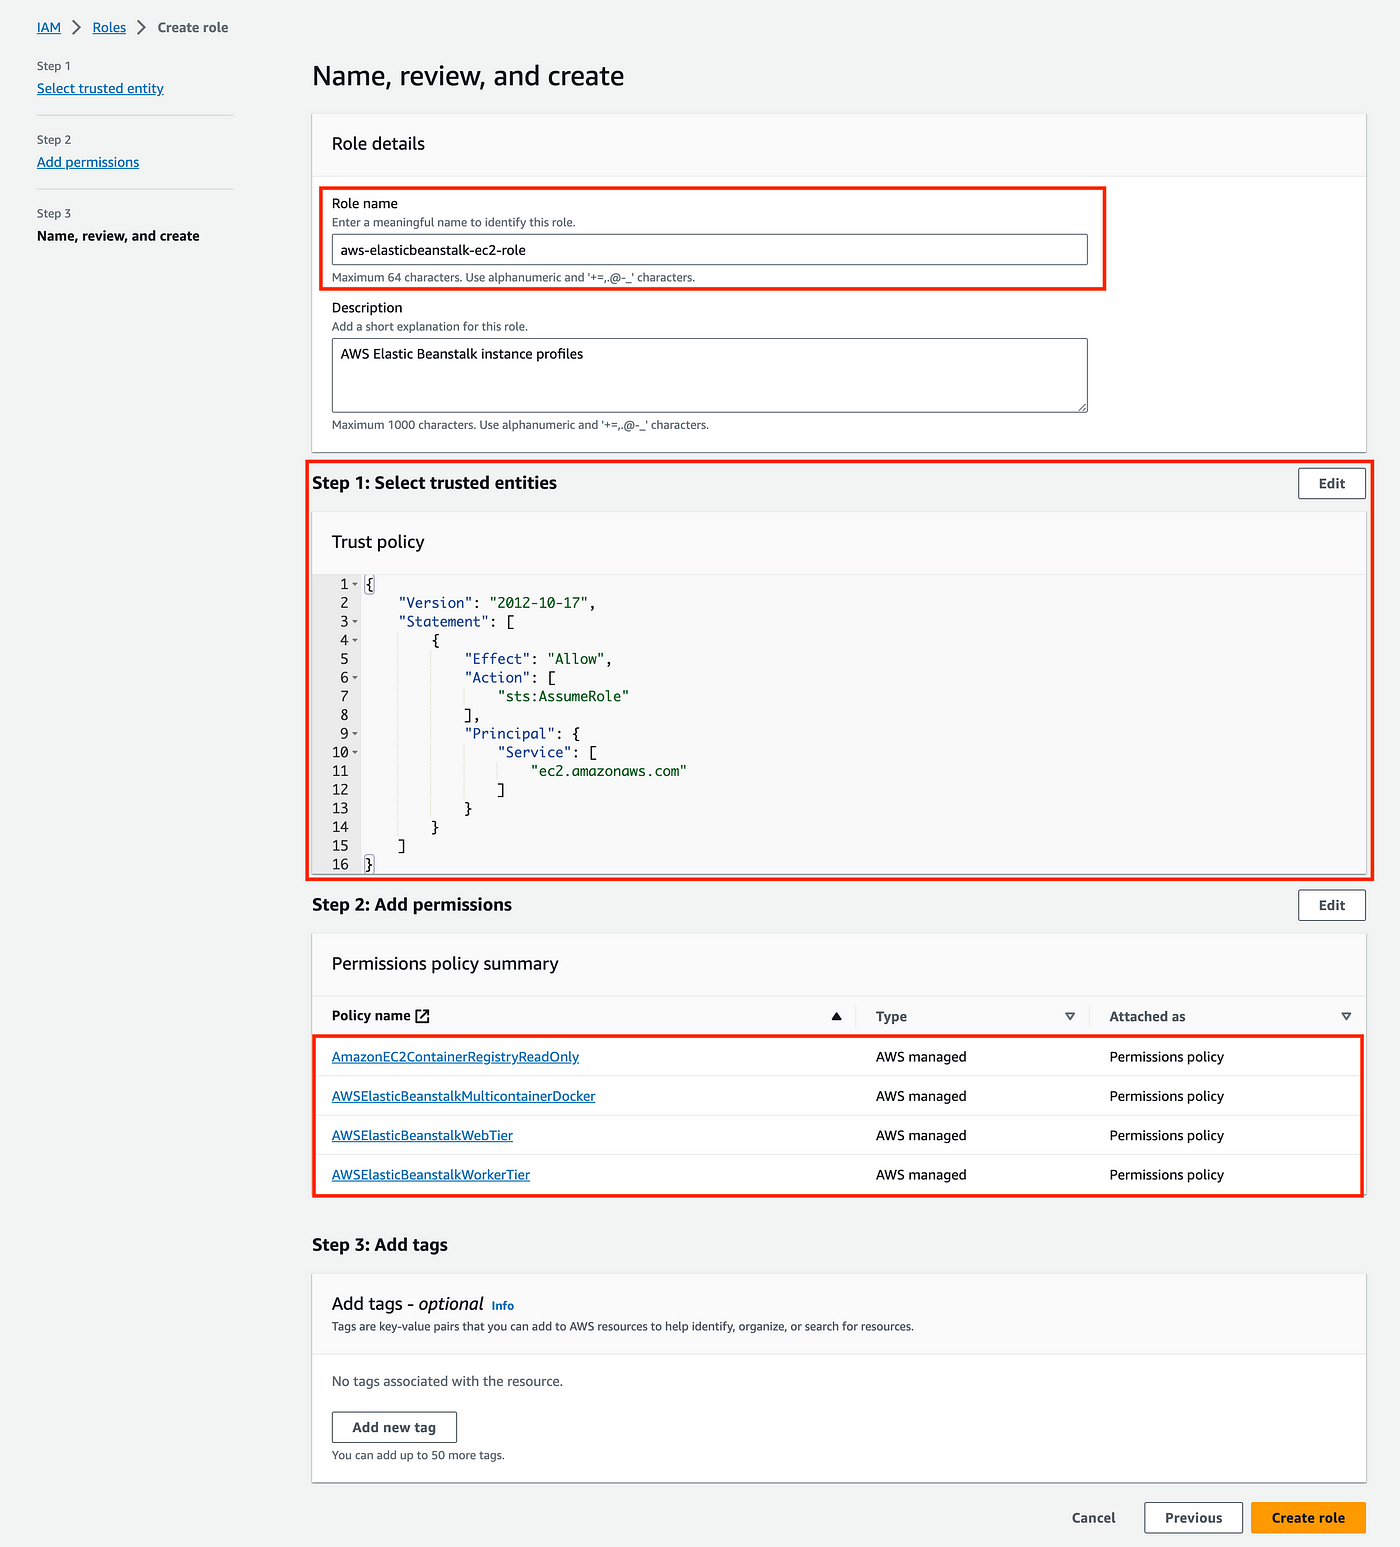Click "sts:AssumeRole" in trust policy
1400x1547 pixels.
click(563, 697)
